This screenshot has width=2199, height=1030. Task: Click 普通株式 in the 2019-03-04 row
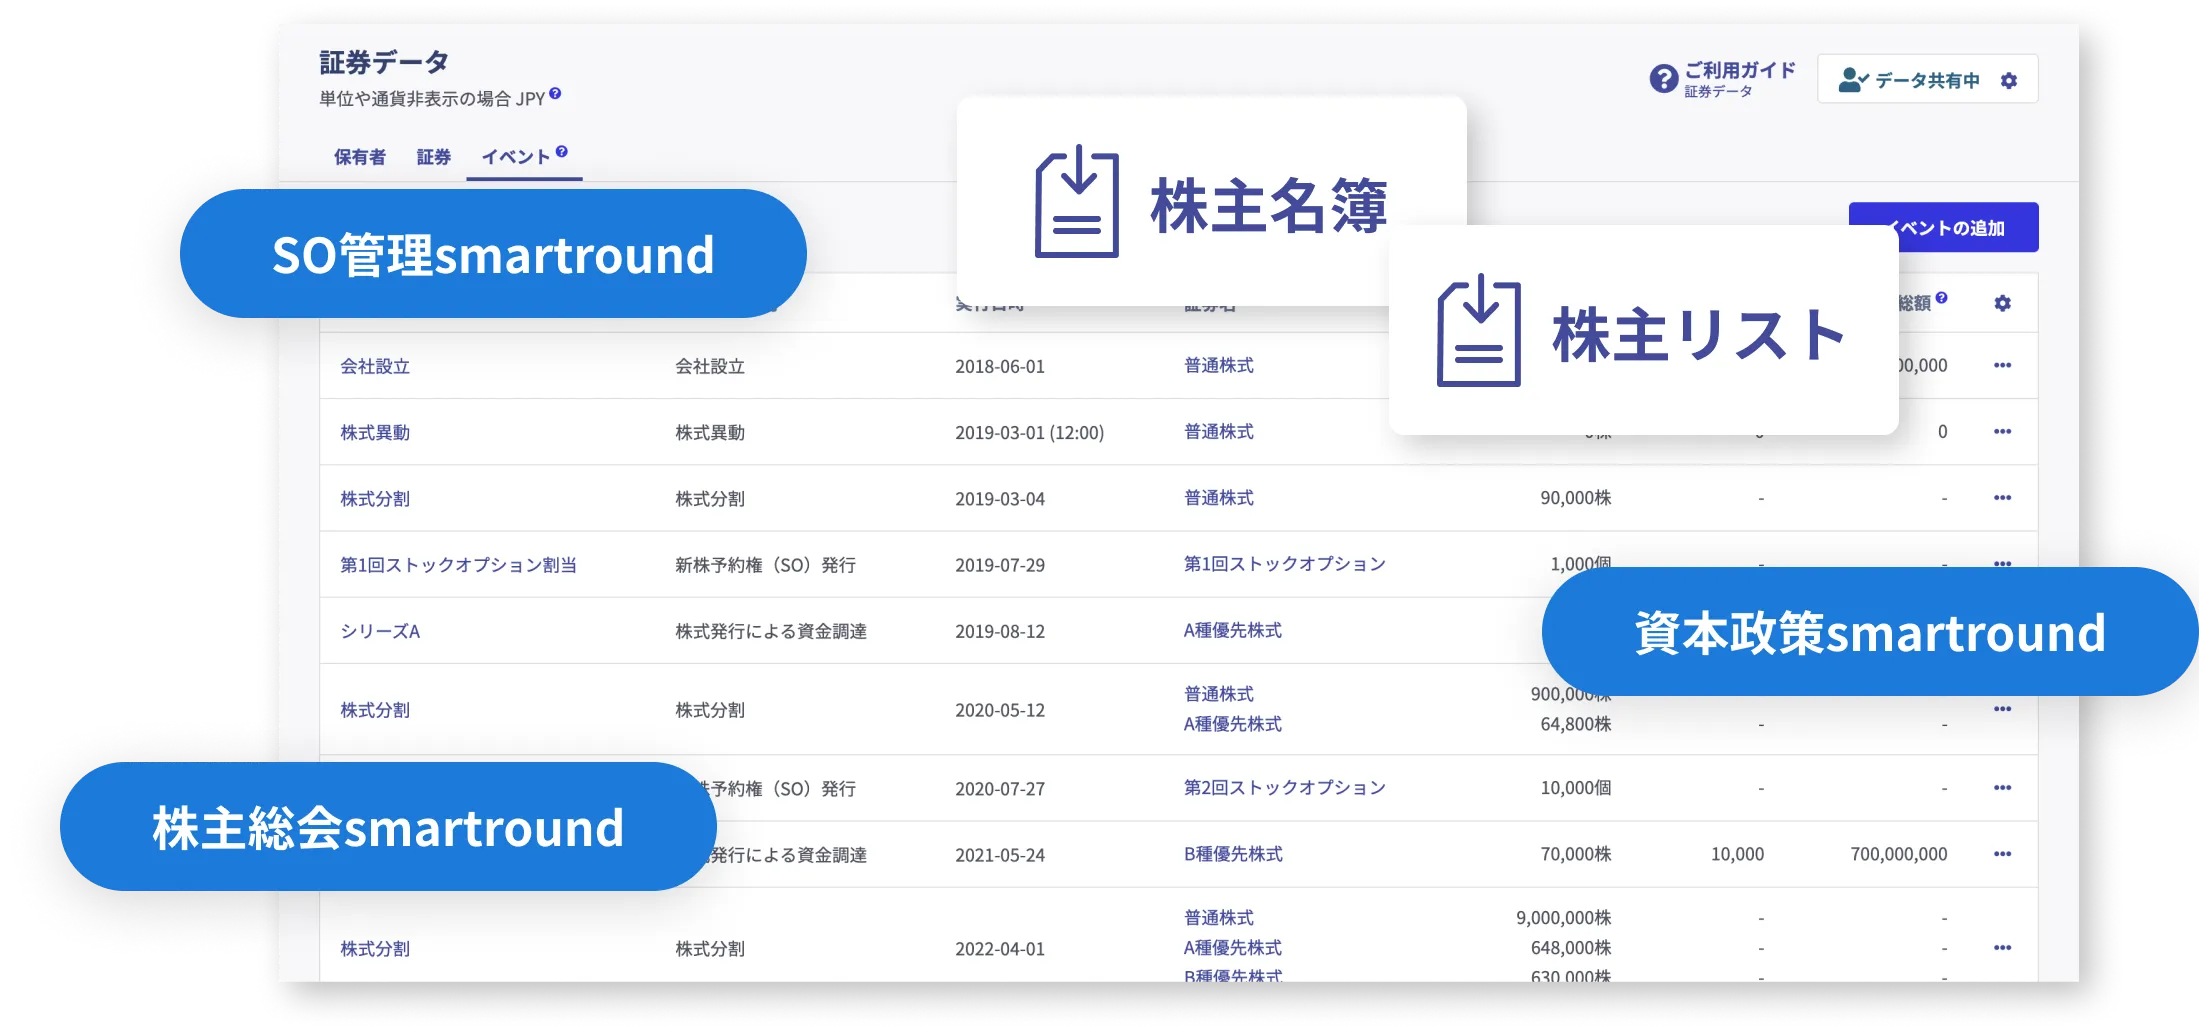click(x=1219, y=498)
